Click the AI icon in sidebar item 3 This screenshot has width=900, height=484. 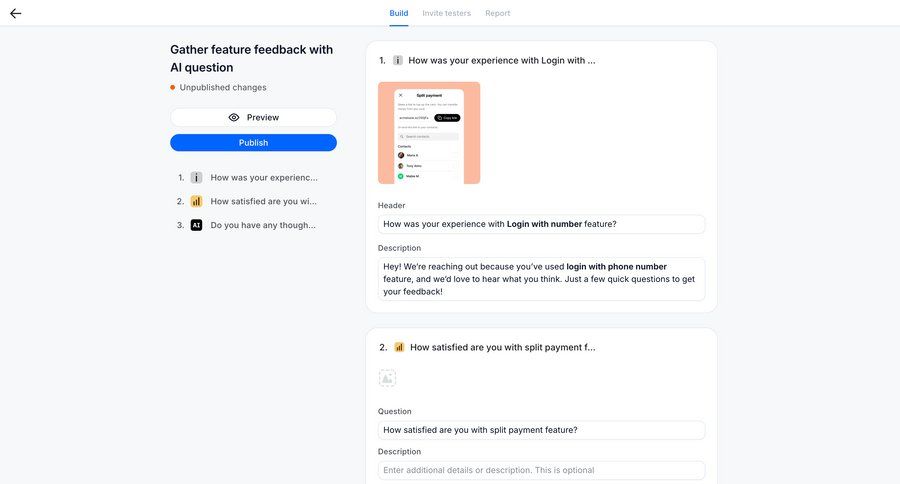click(196, 225)
